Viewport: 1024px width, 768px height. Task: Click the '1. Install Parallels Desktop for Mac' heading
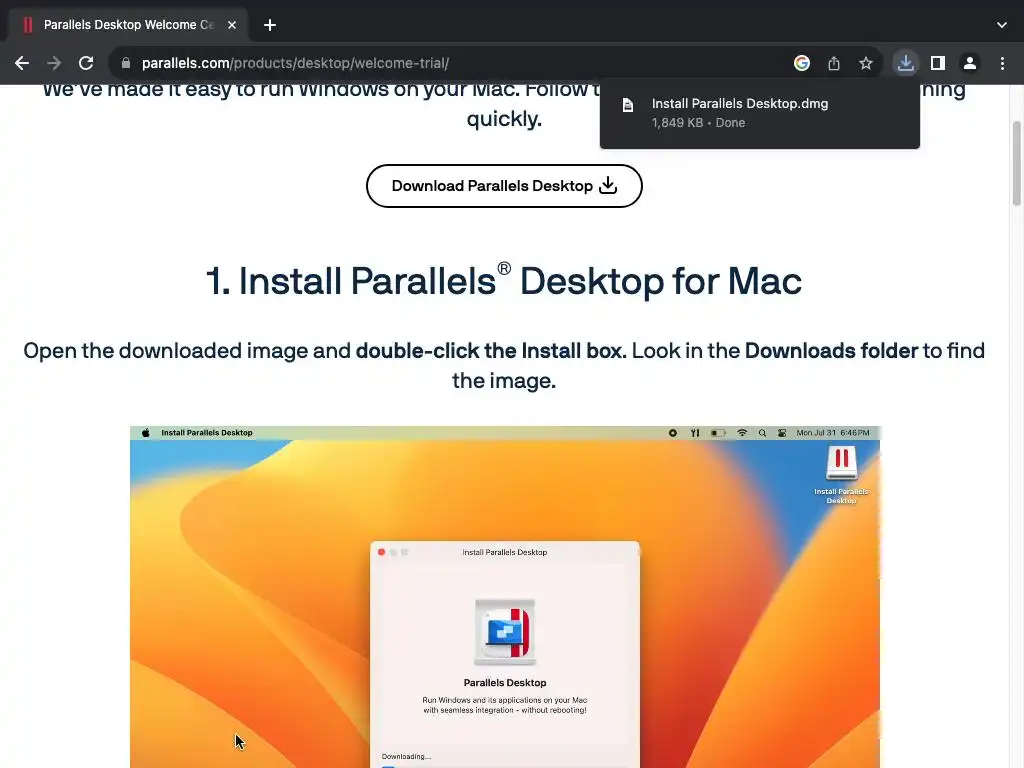[504, 281]
